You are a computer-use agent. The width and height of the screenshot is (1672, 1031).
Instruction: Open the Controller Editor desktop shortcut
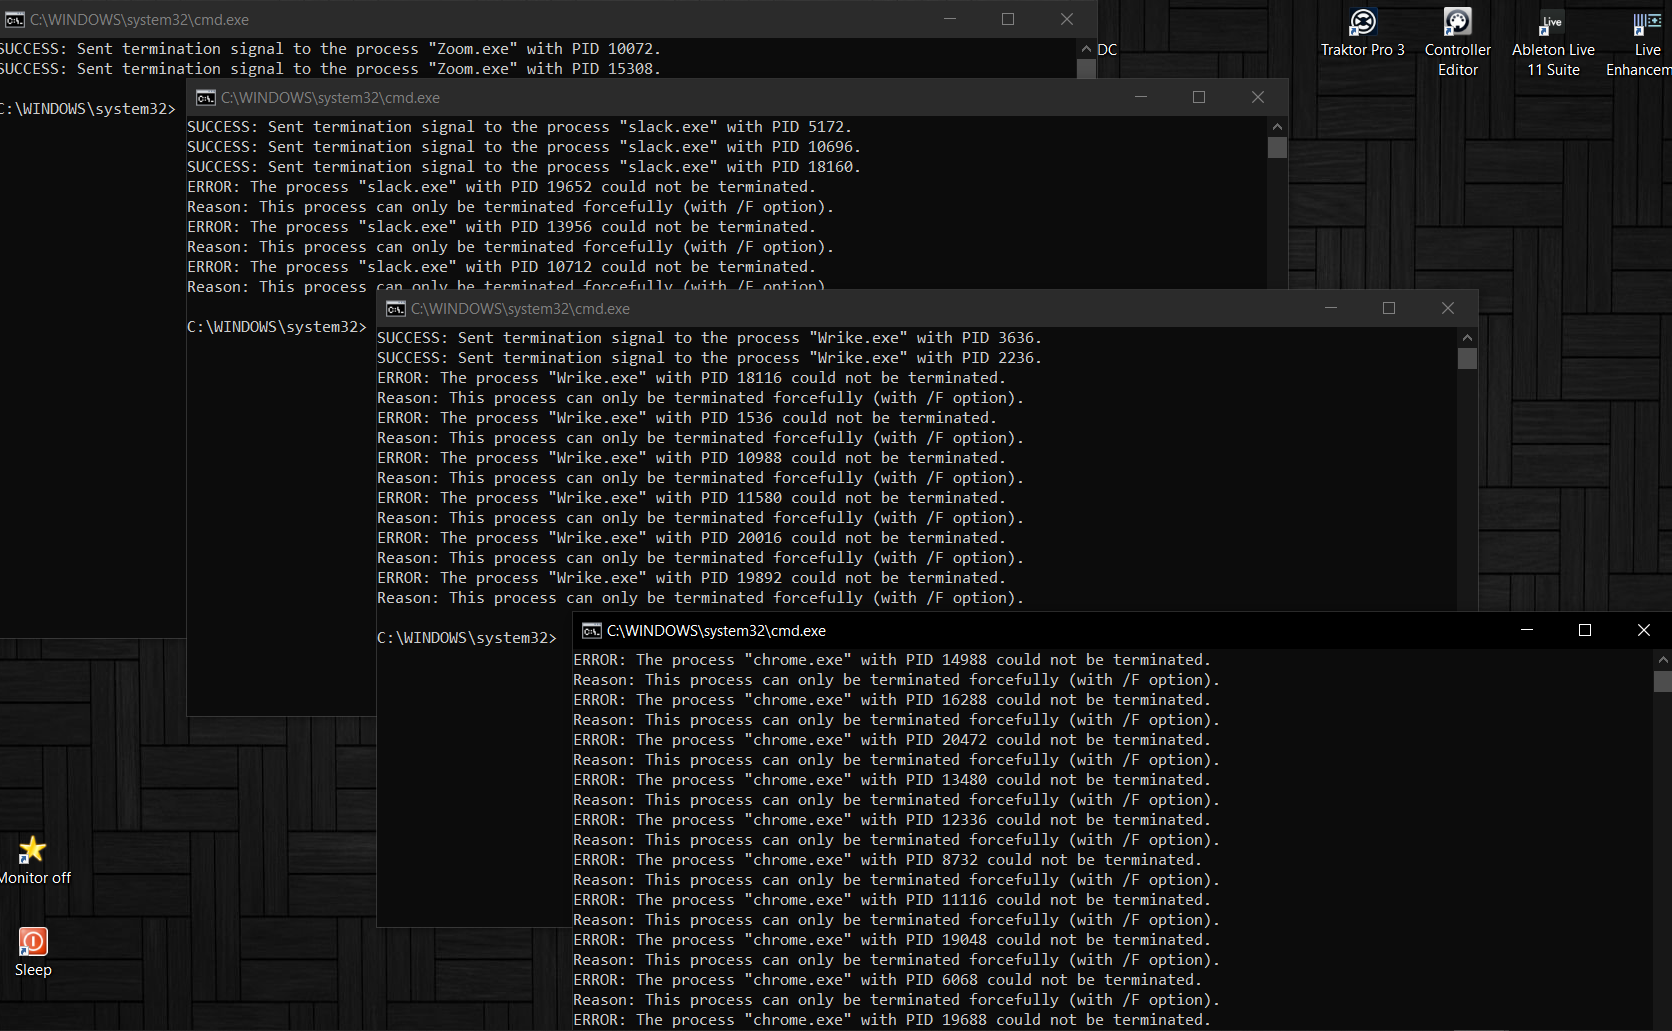coord(1457,22)
